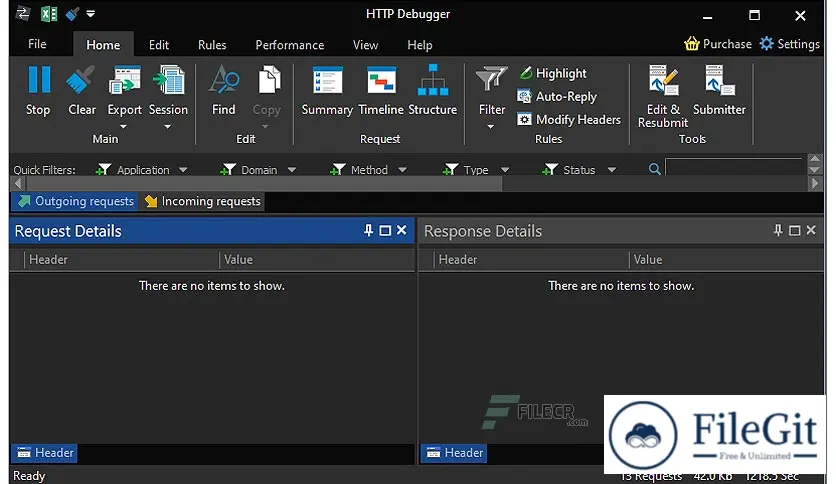
Task: Click the brush icon in quick access toolbar
Action: pos(73,14)
